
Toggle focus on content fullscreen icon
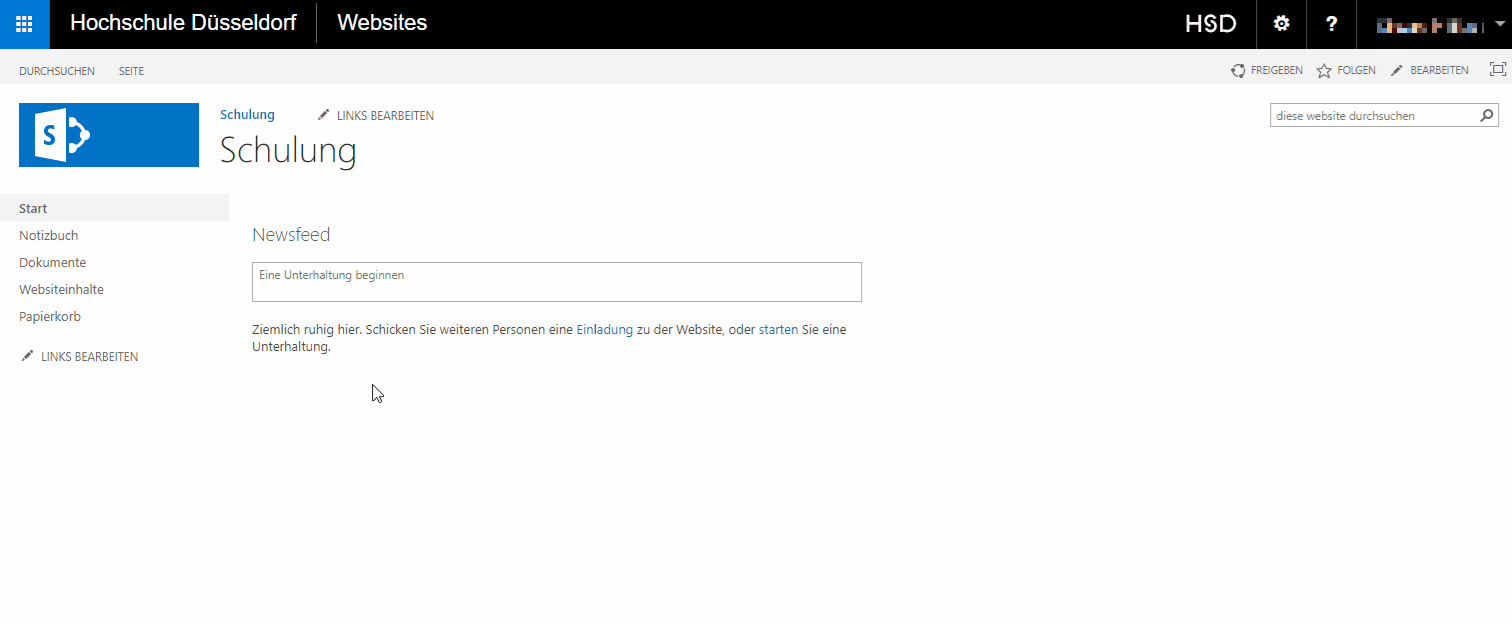coord(1497,69)
